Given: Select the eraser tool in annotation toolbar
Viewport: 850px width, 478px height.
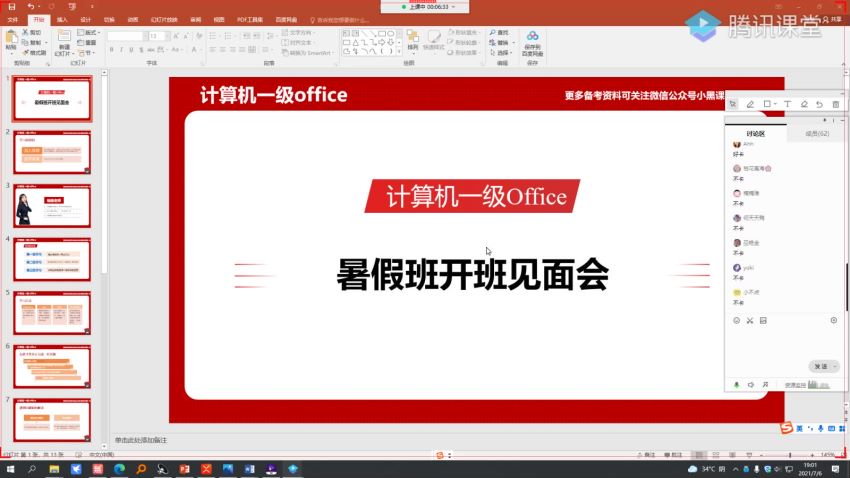Looking at the screenshot, I should 804,104.
